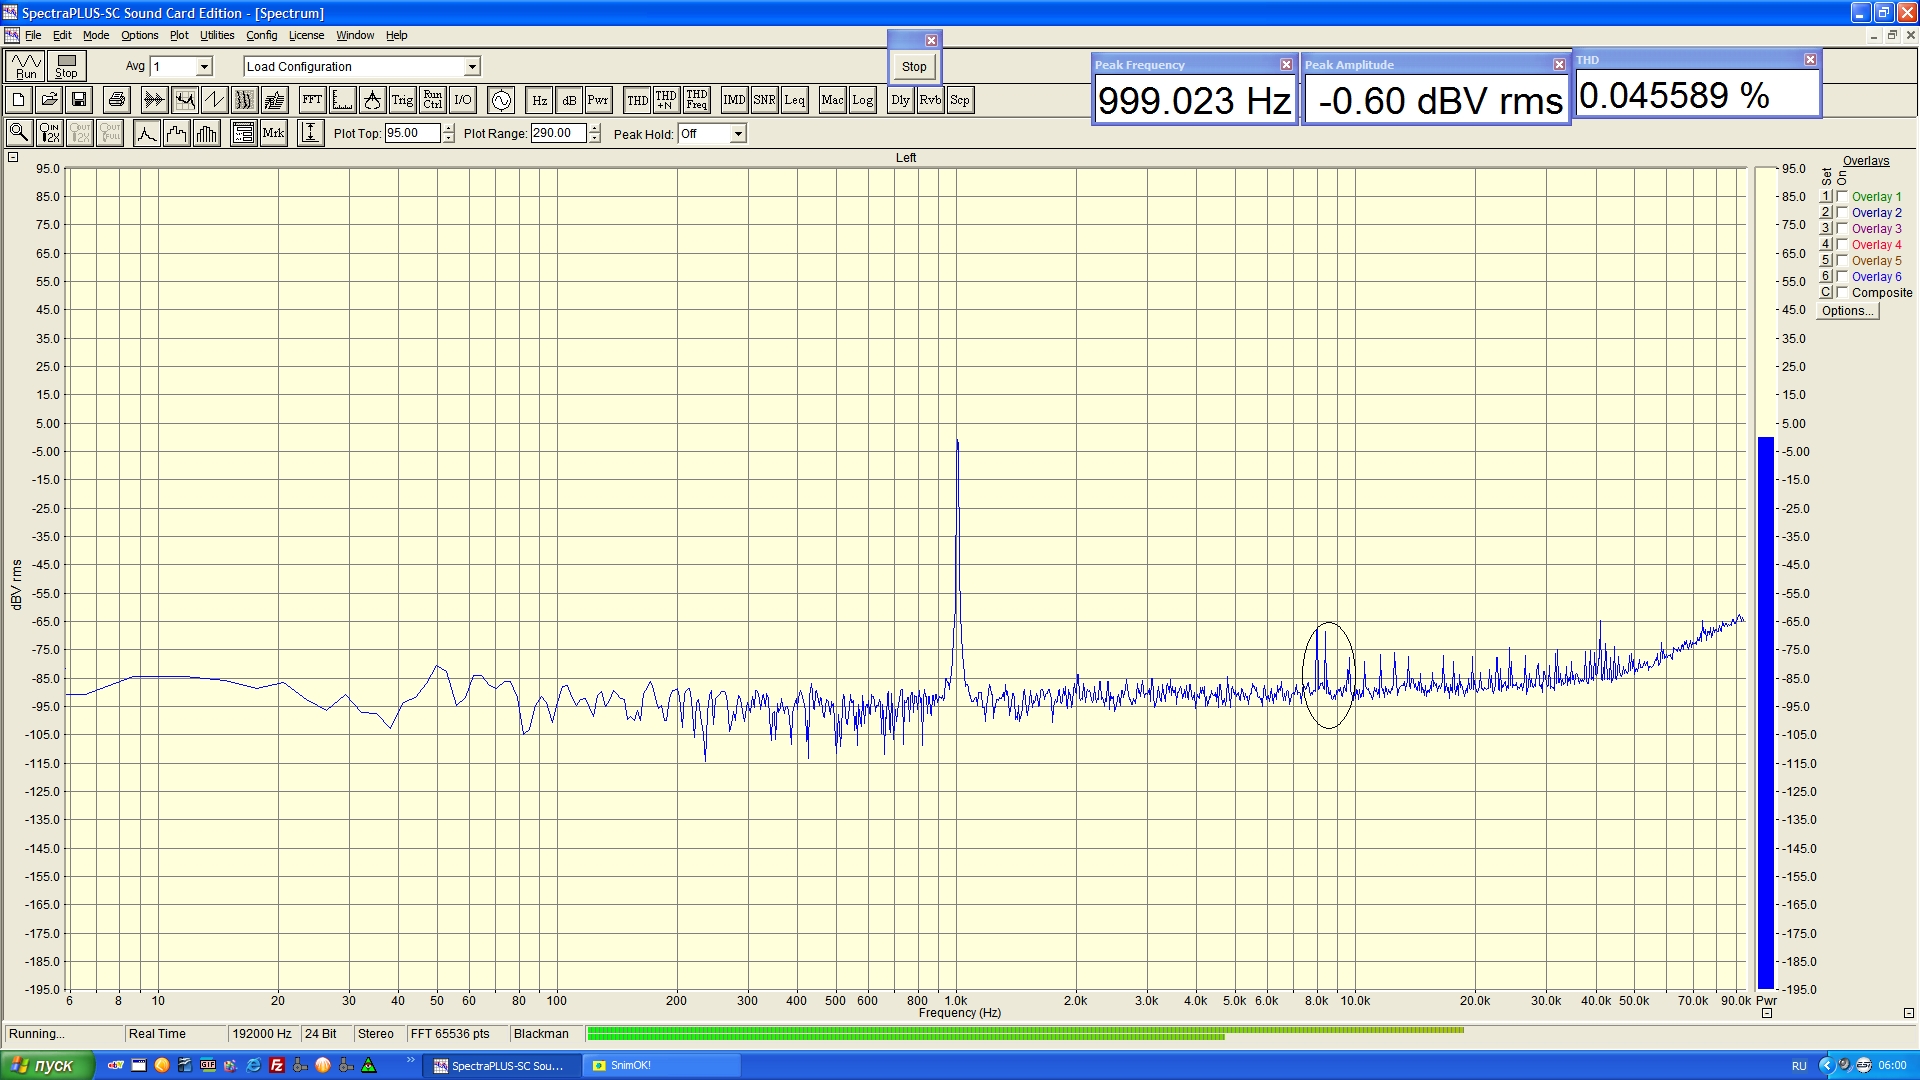This screenshot has height=1080, width=1920.
Task: Toggle the THD+N utility button
Action: [x=666, y=100]
